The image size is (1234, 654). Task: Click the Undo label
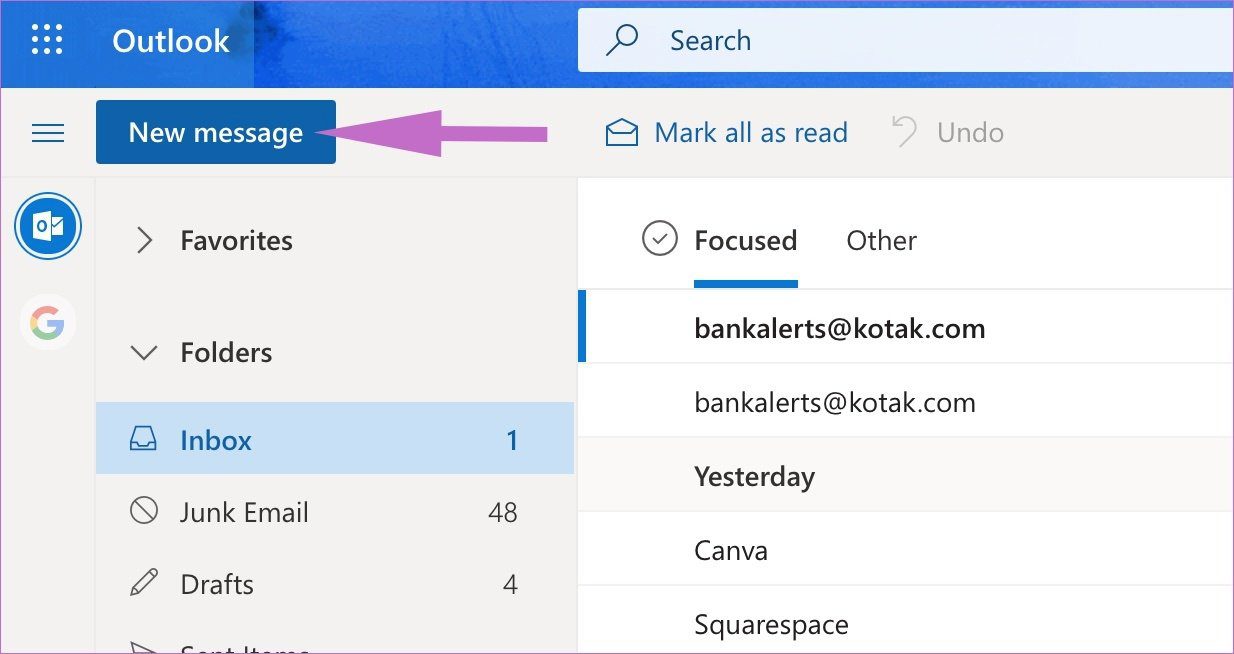970,132
